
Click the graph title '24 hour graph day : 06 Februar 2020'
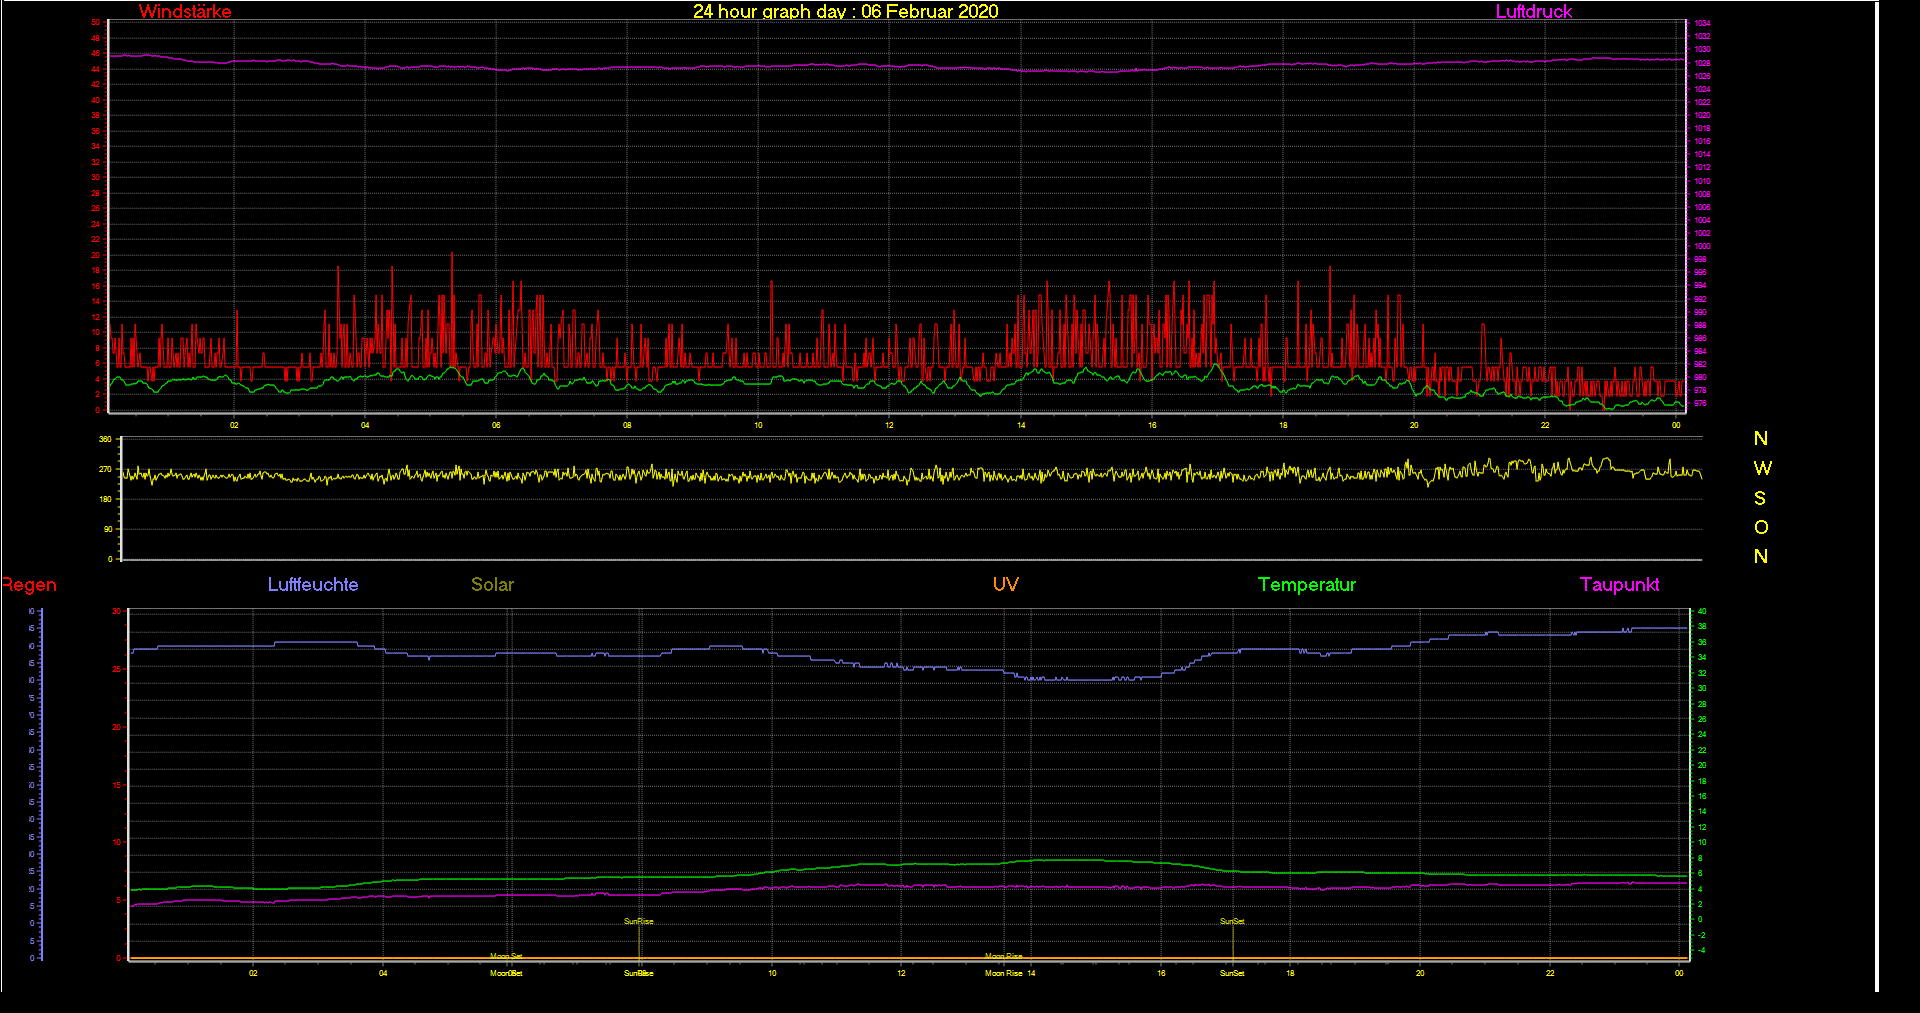point(846,11)
